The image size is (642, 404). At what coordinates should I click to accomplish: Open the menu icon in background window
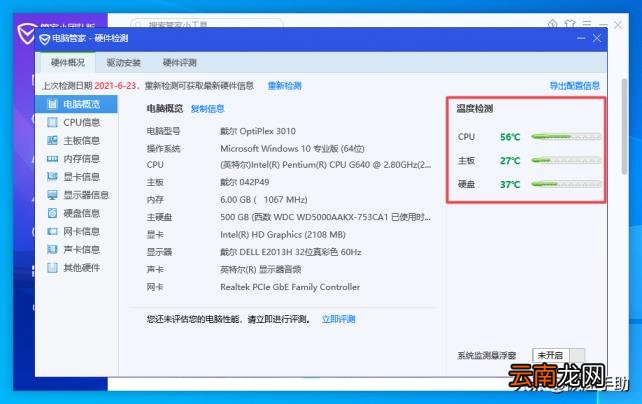coord(587,24)
